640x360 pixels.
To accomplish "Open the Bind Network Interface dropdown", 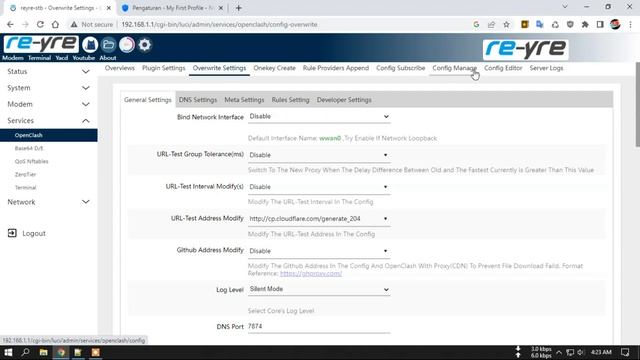I will coord(319,117).
